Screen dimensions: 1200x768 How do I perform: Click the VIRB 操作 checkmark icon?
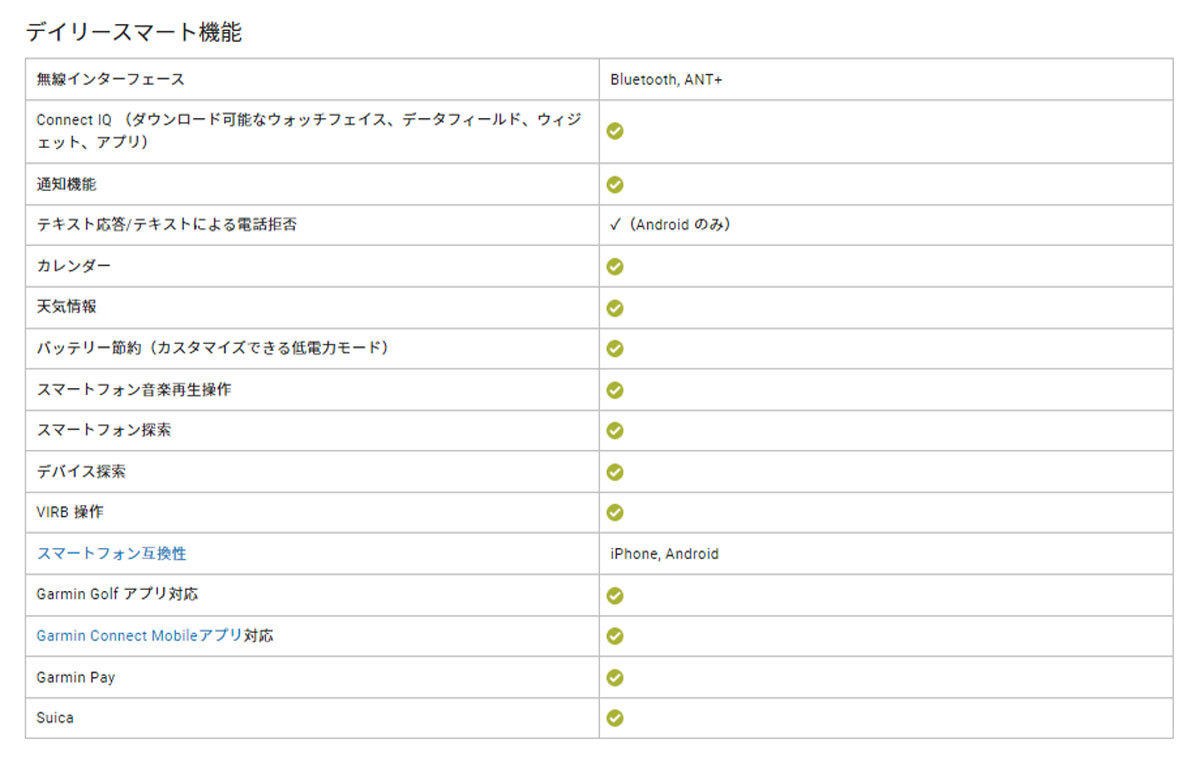point(615,512)
